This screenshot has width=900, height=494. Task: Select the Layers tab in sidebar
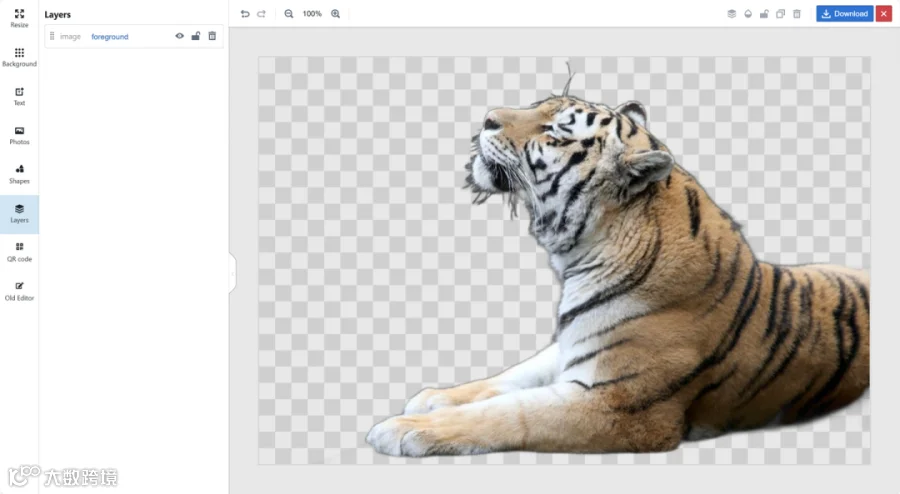[x=19, y=214]
